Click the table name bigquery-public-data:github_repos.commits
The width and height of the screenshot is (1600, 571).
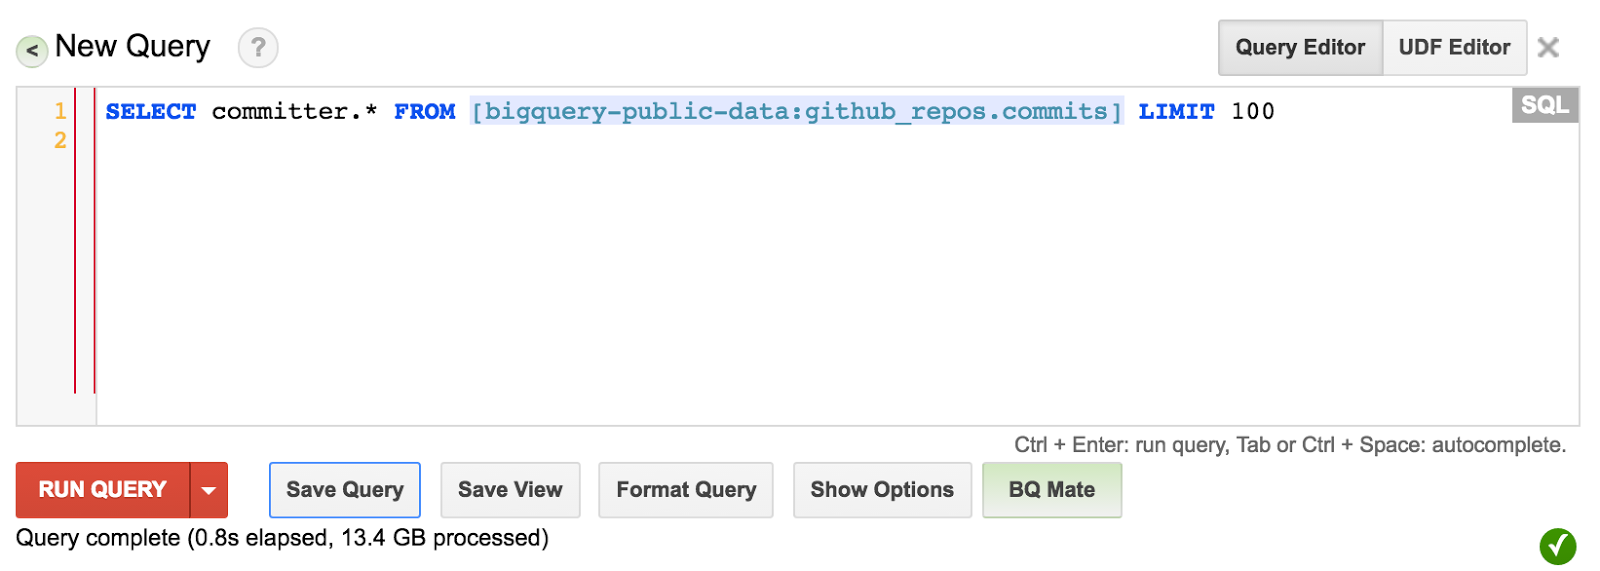pyautogui.click(x=796, y=111)
